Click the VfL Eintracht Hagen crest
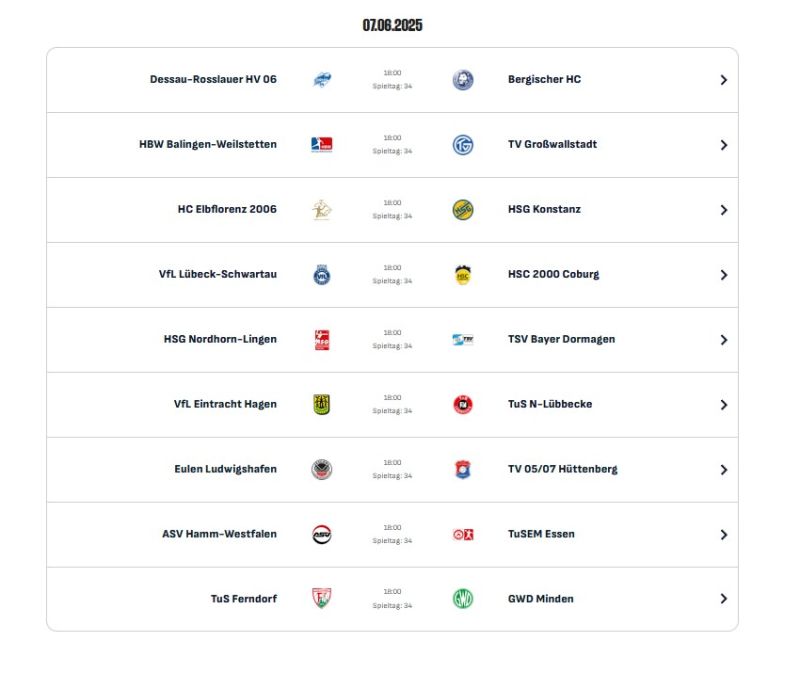Image resolution: width=800 pixels, height=673 pixels. coord(321,405)
